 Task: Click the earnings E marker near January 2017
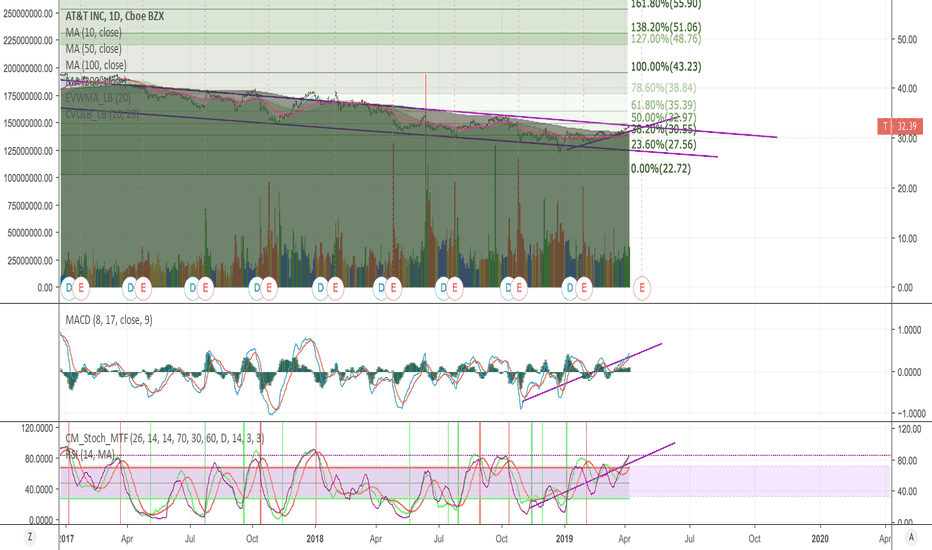[81, 288]
